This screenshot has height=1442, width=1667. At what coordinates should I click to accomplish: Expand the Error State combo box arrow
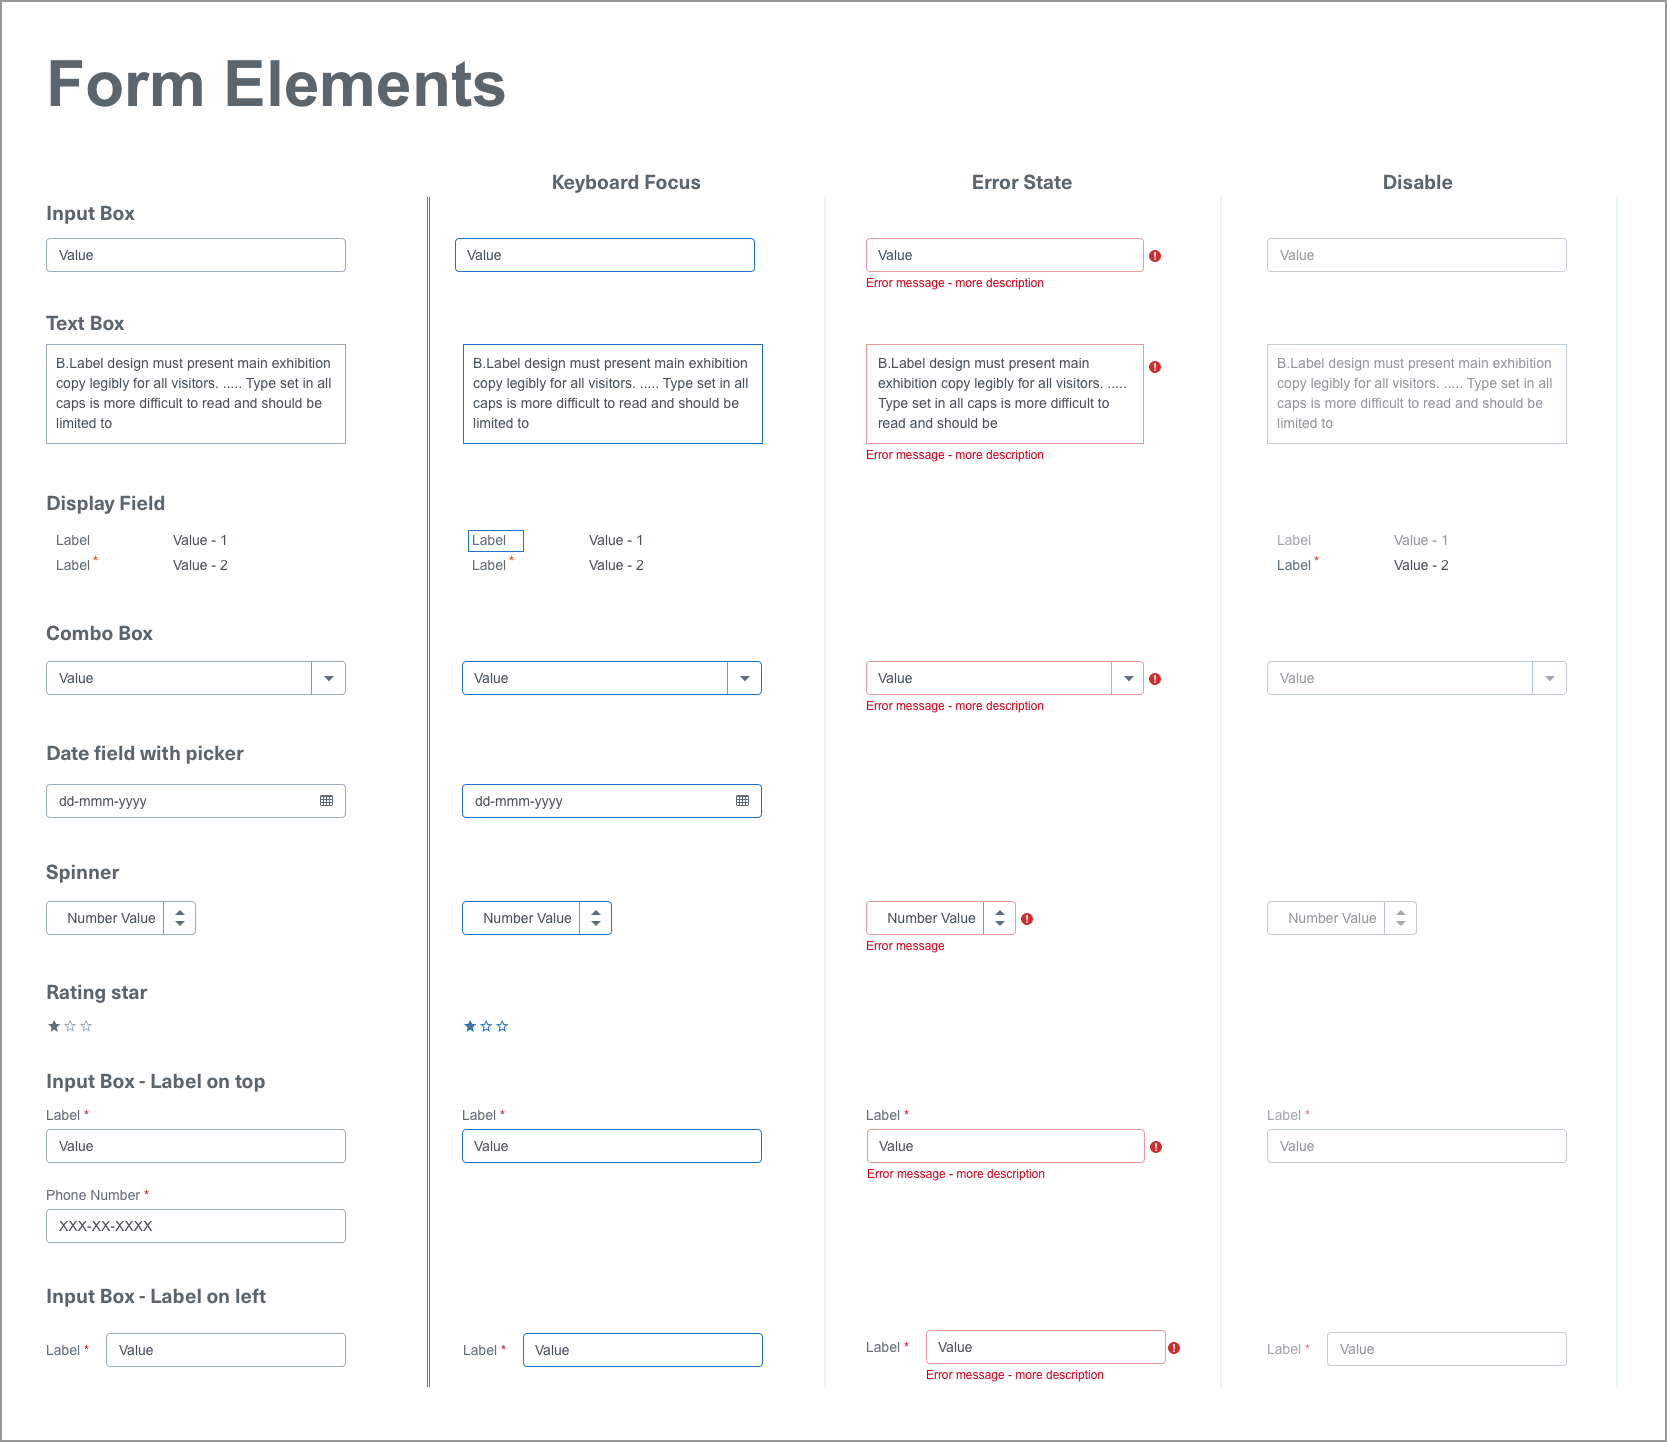tap(1128, 678)
